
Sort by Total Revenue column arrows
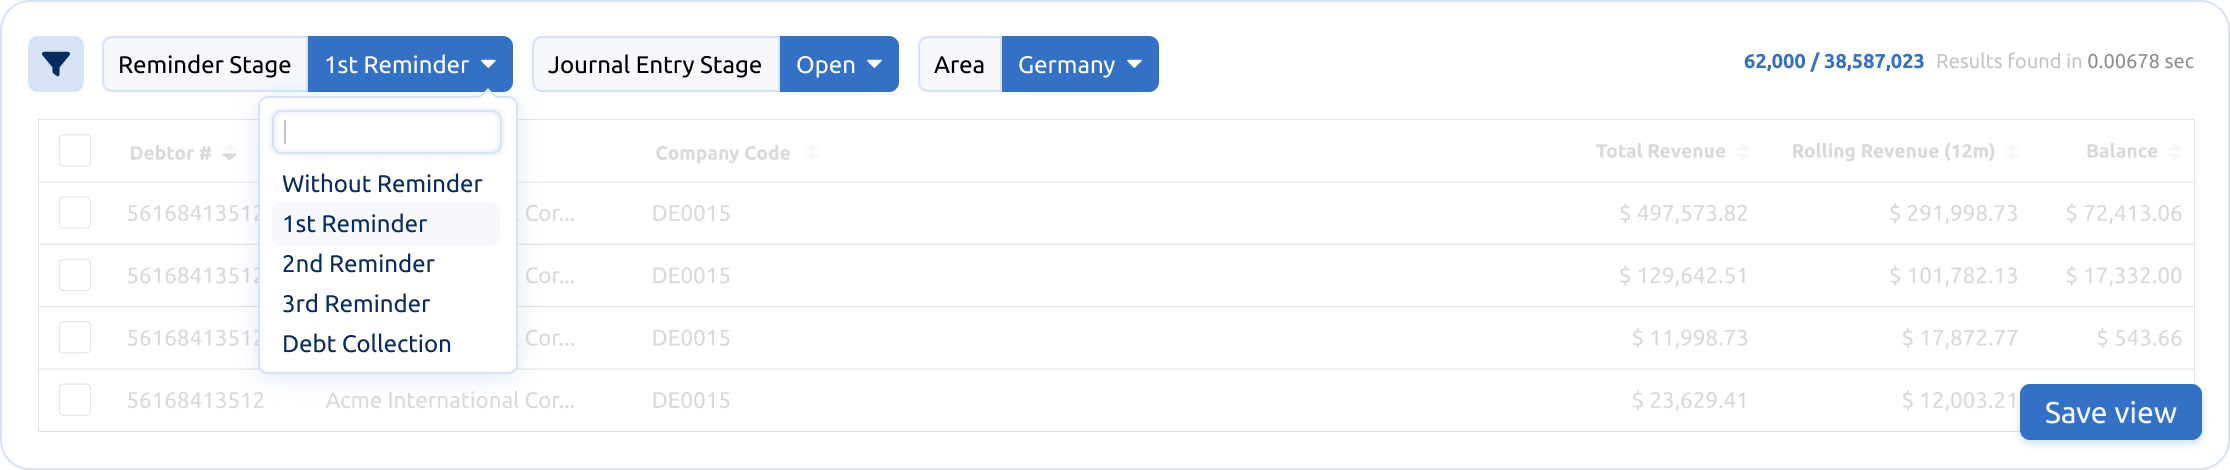click(x=1743, y=152)
